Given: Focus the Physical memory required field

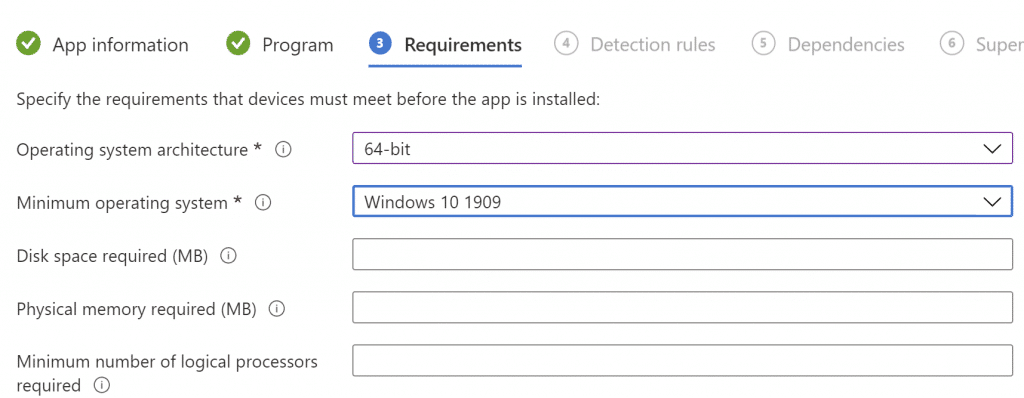Looking at the screenshot, I should (682, 307).
